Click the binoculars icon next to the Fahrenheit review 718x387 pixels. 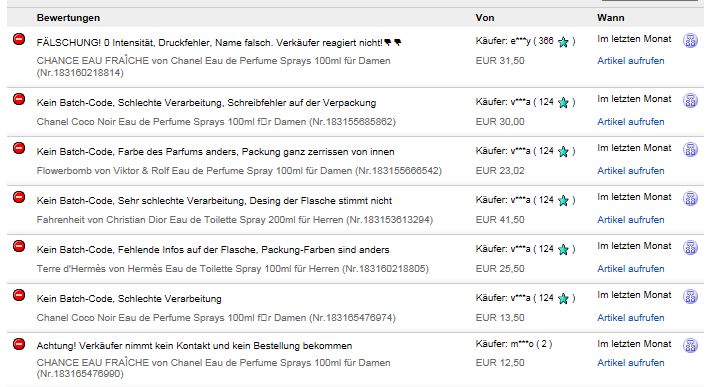(691, 198)
